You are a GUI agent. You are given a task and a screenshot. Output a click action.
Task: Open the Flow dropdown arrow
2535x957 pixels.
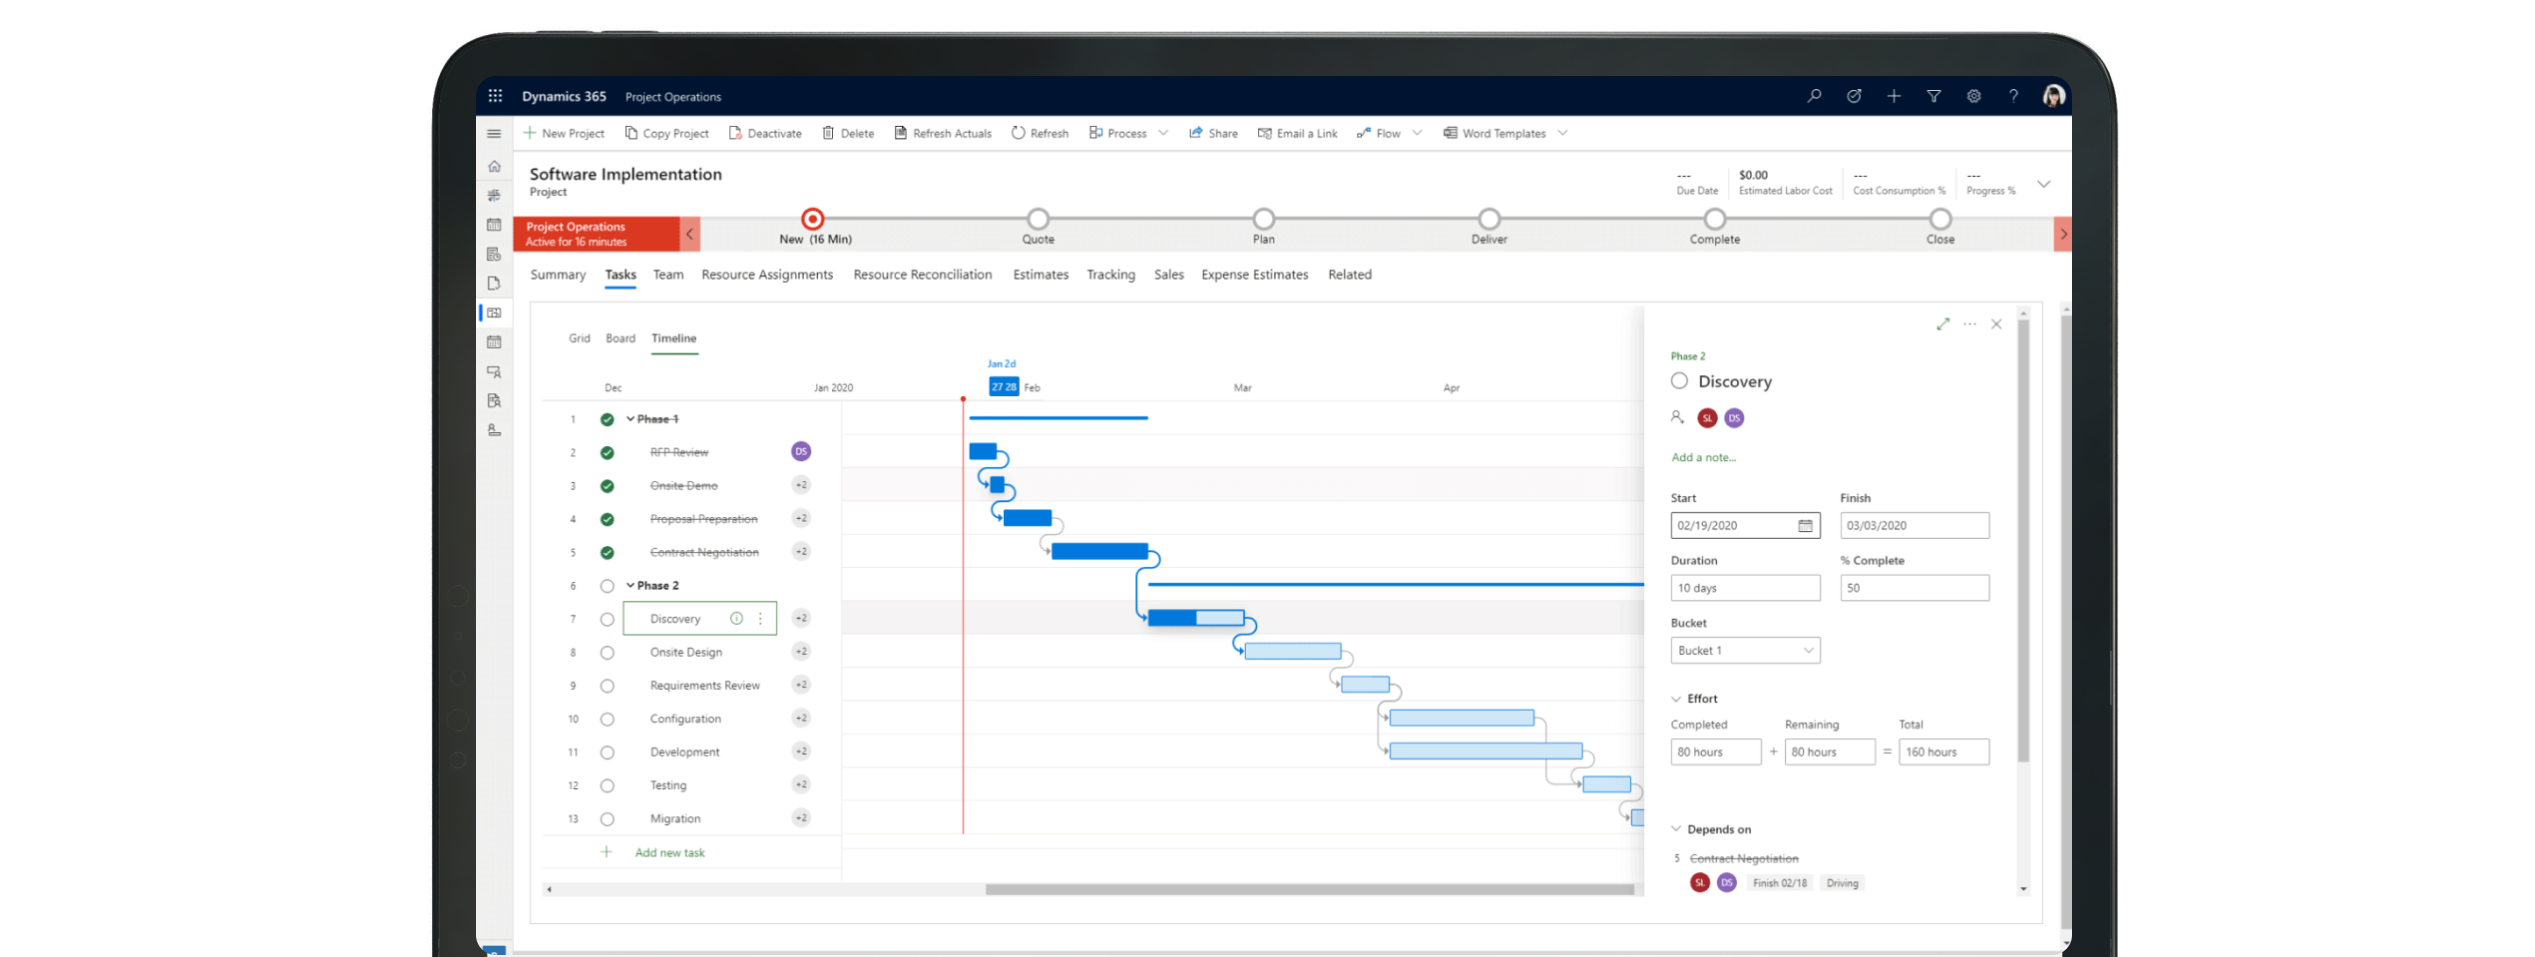click(x=1417, y=133)
